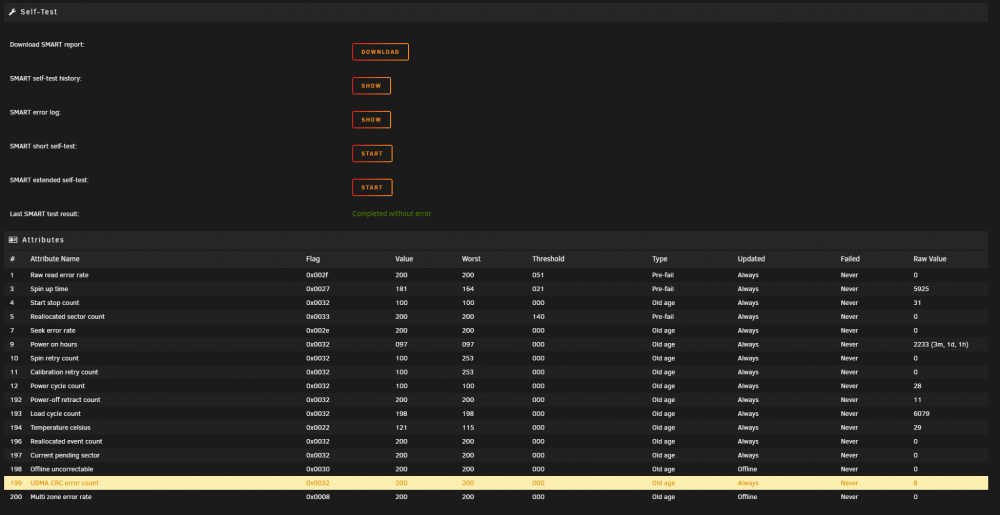Select the 'Current pending sector' attribute
This screenshot has width=1000, height=515.
(x=496, y=455)
